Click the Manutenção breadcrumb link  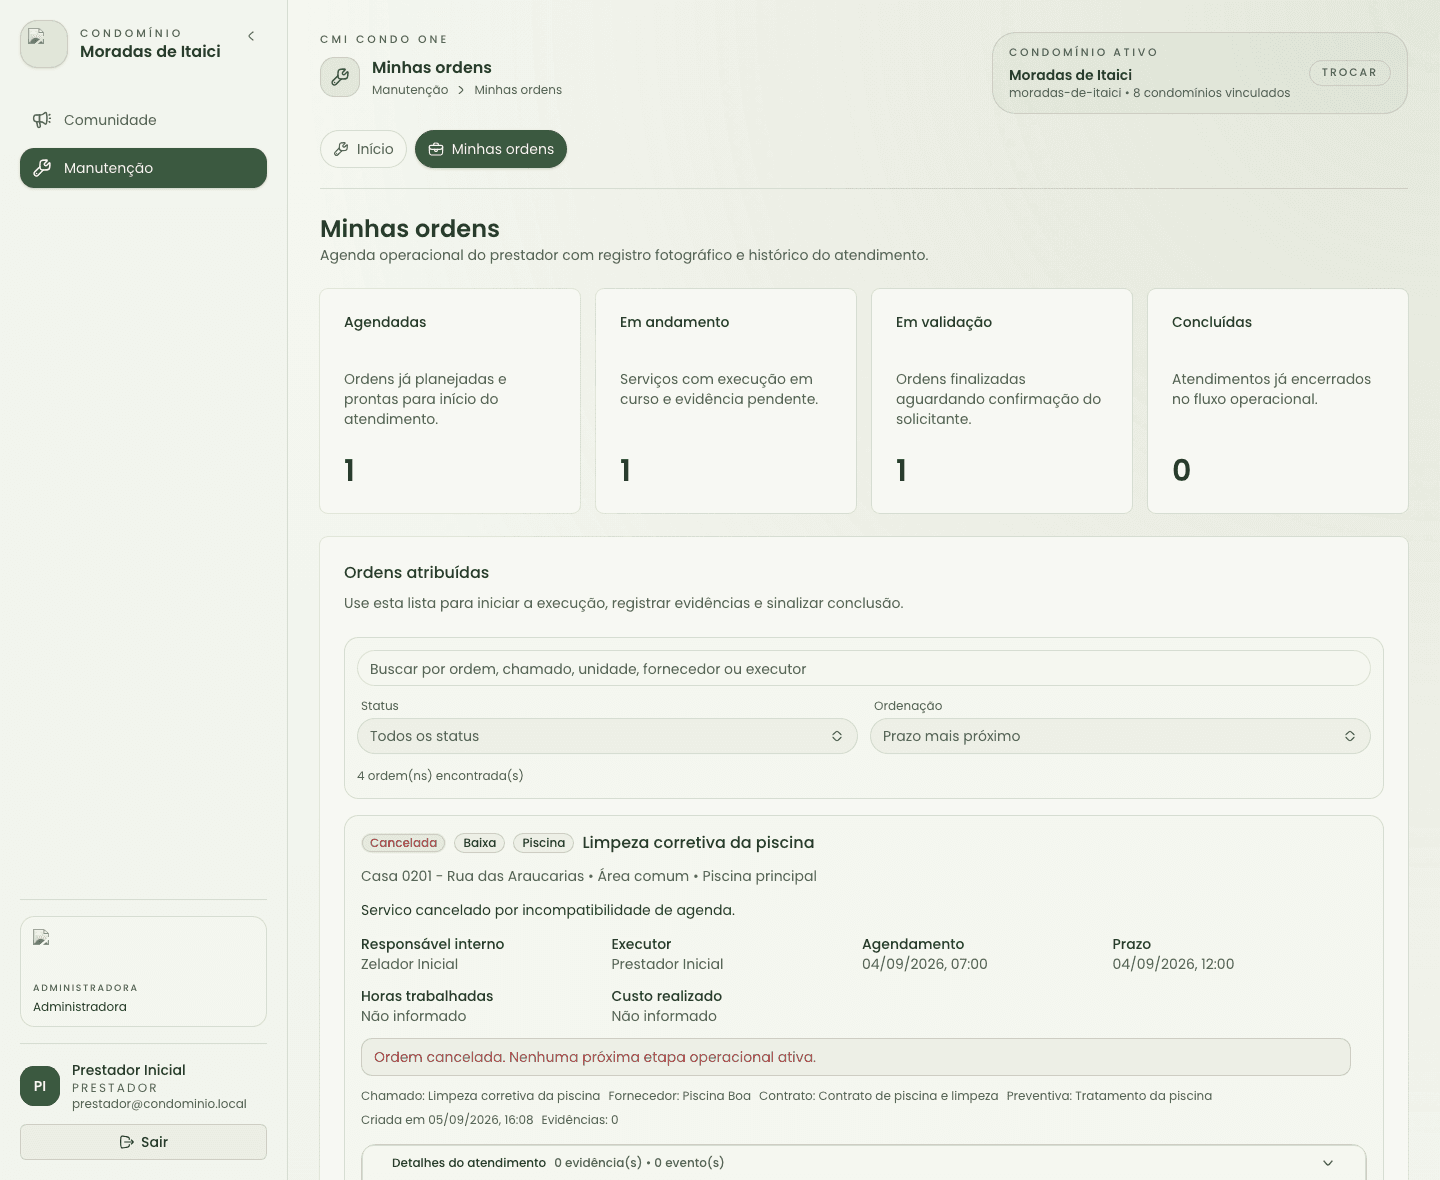click(x=410, y=90)
